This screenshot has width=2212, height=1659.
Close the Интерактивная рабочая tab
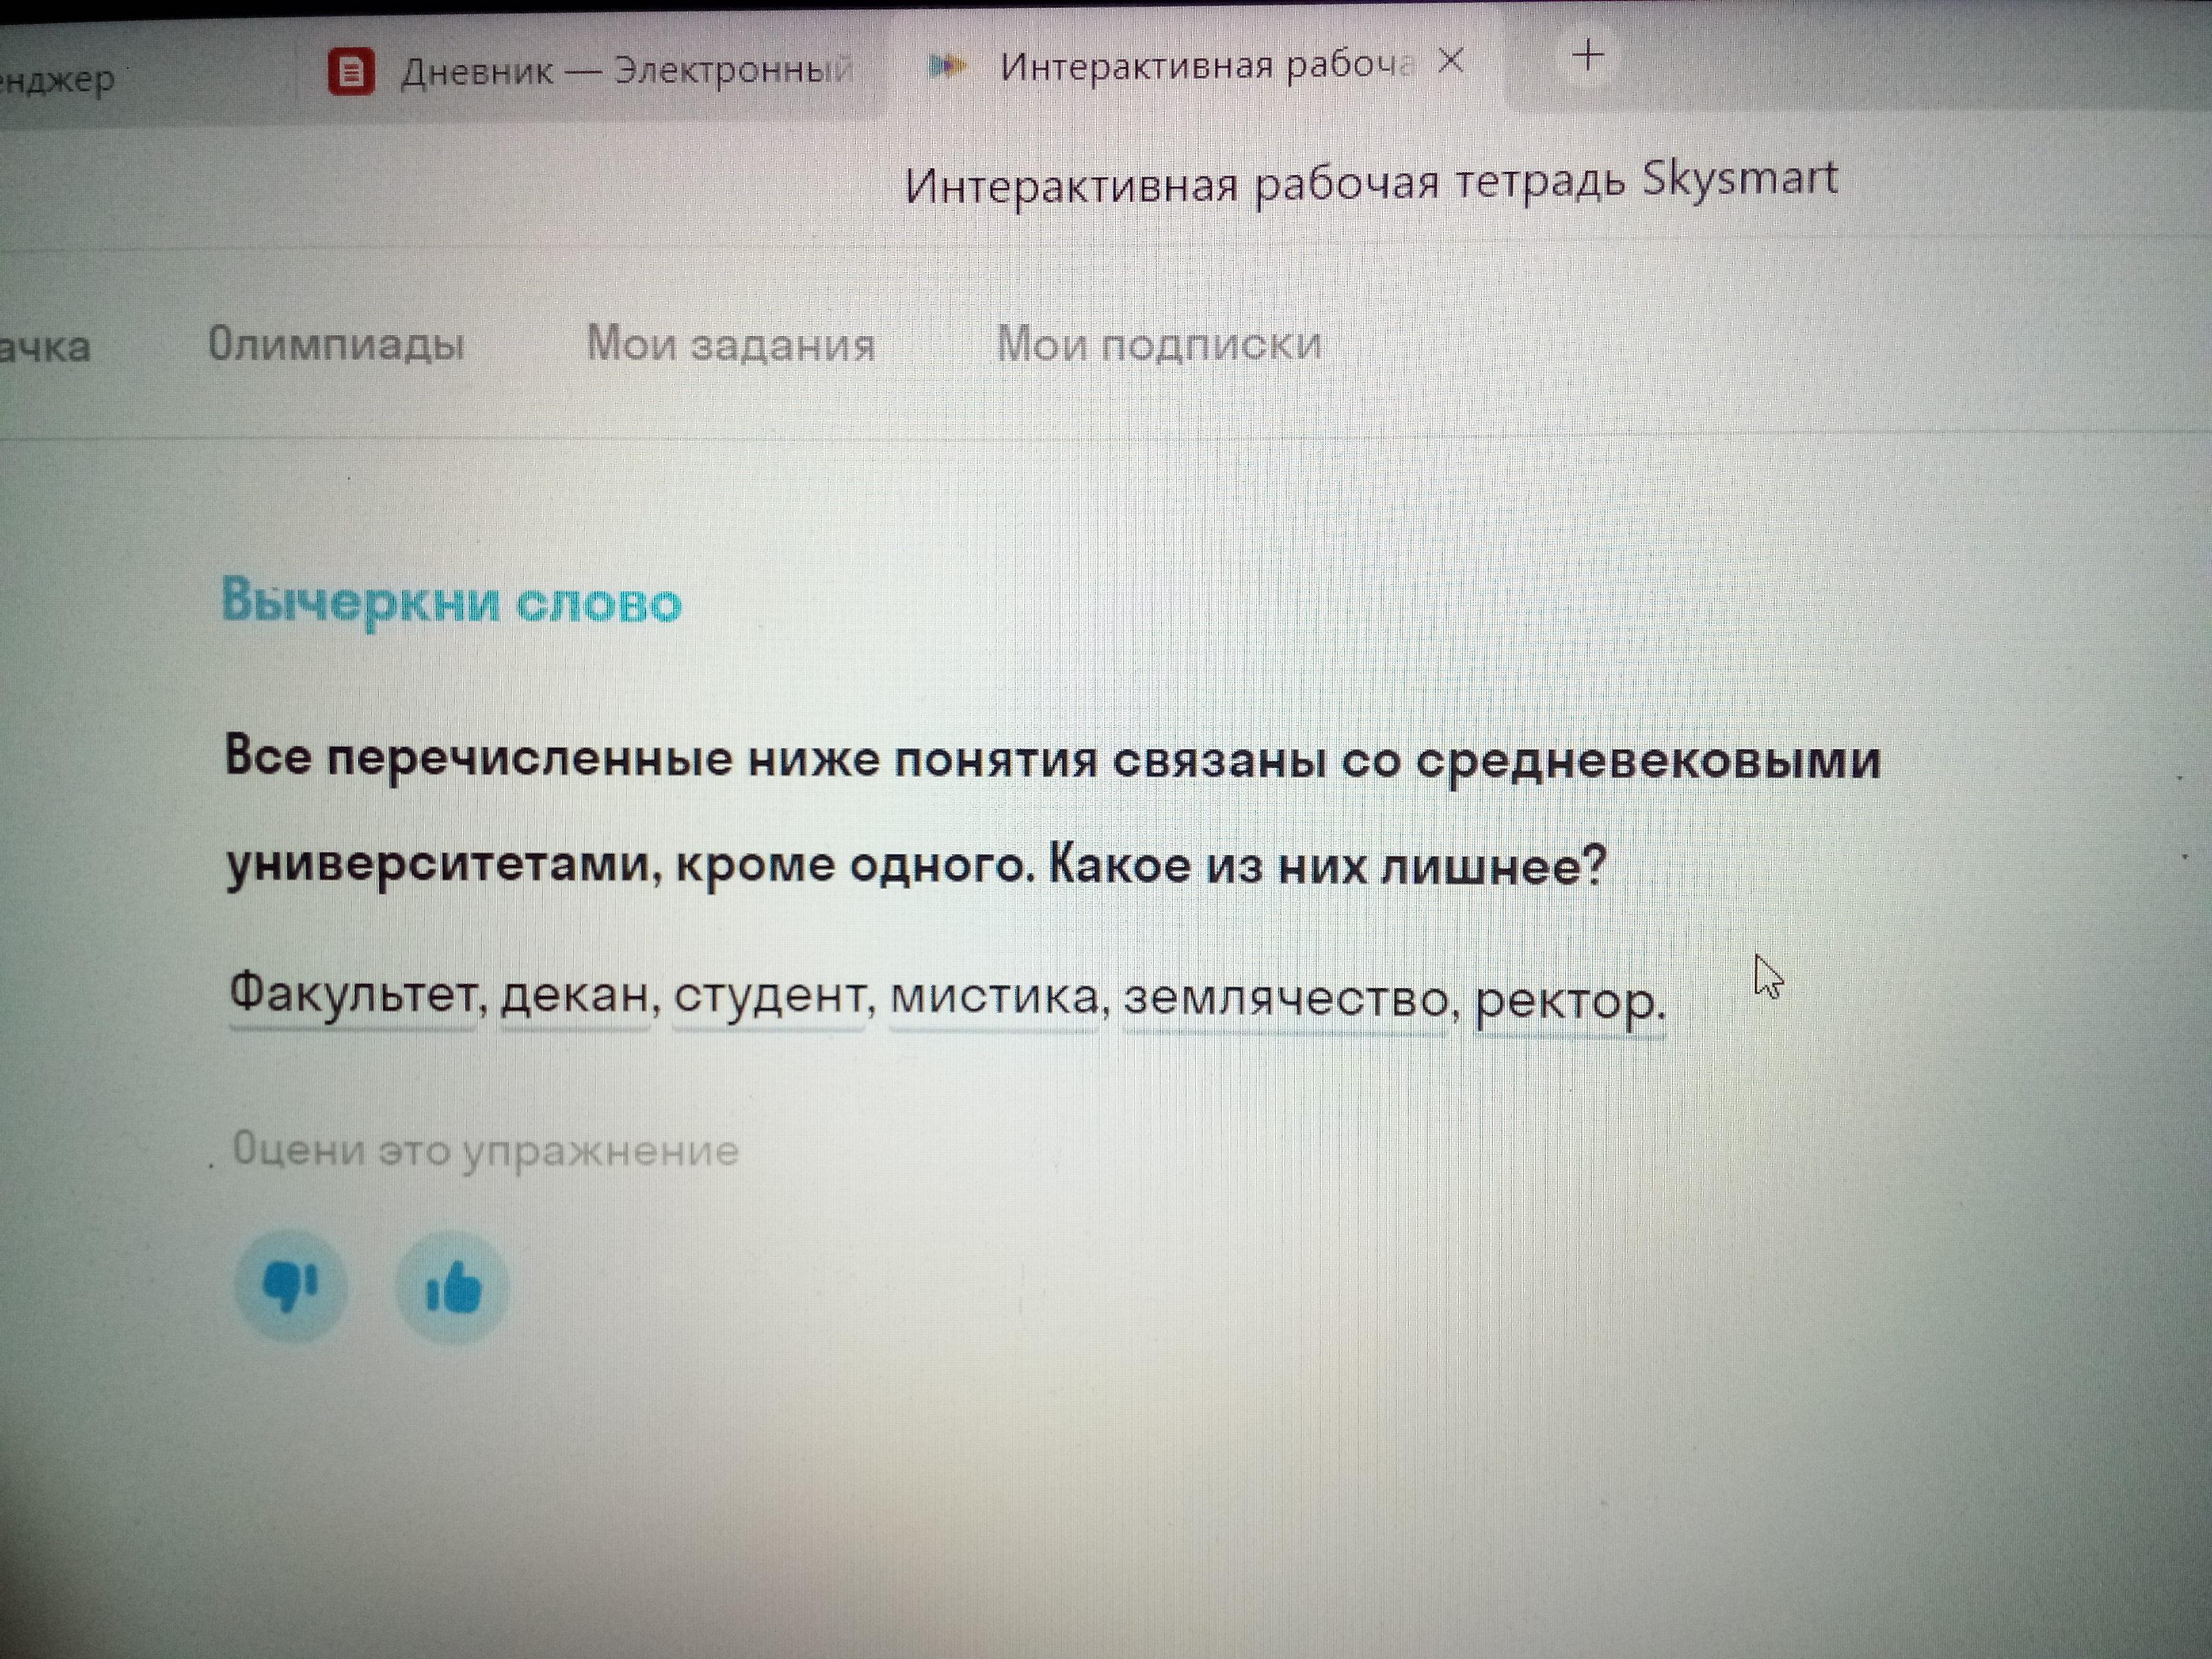(1450, 62)
